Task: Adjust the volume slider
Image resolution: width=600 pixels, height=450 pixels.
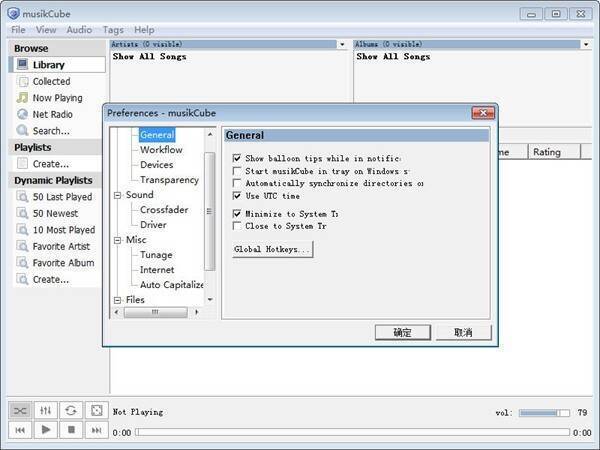Action: [540, 412]
